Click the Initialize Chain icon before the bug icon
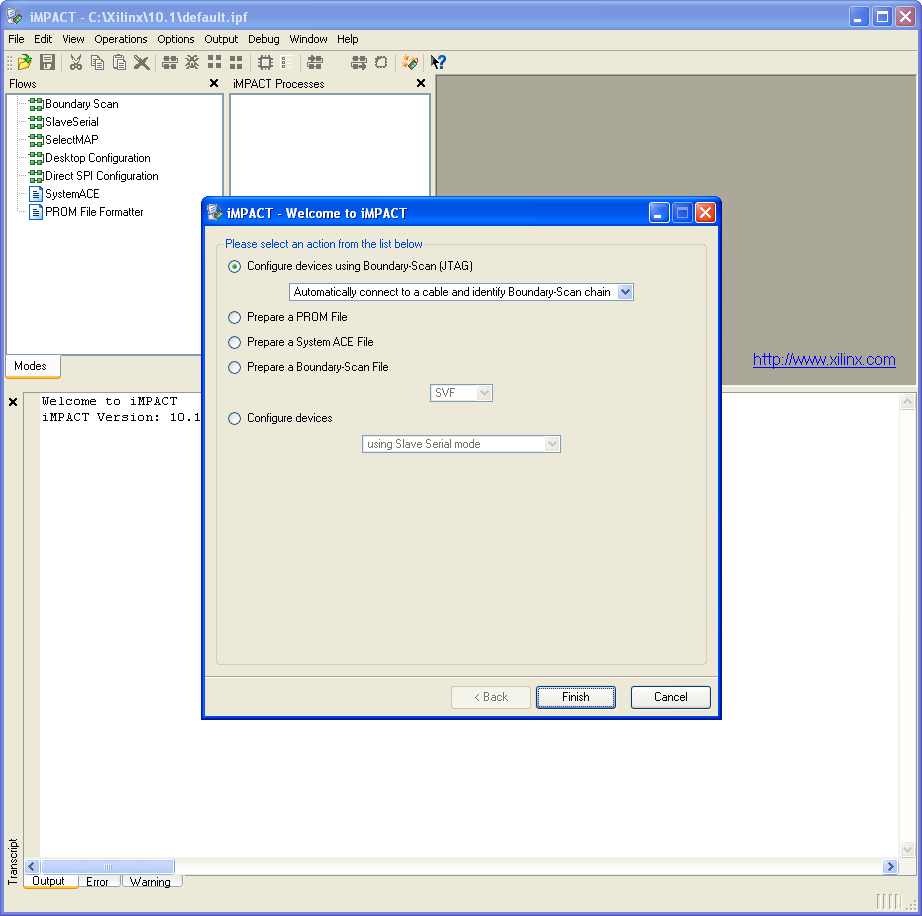The image size is (922, 916). 170,62
